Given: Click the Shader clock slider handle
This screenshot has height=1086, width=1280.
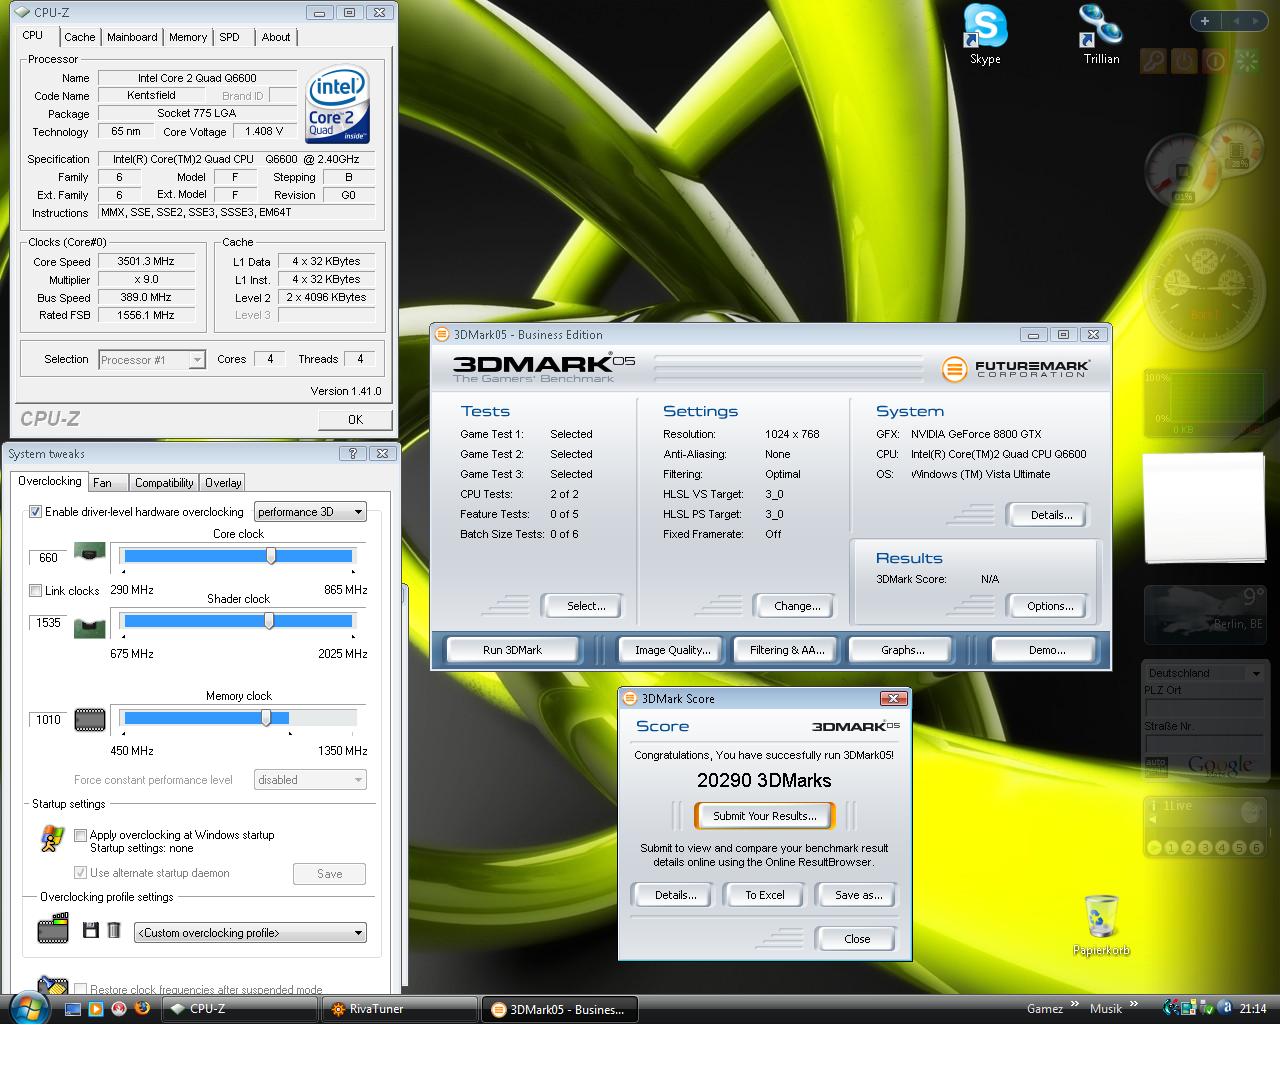Looking at the screenshot, I should (x=269, y=621).
